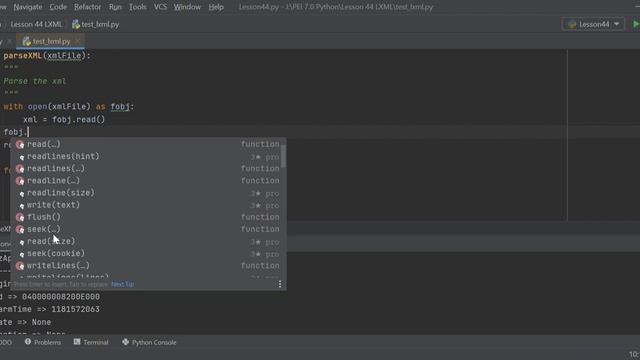Click the red function icon beside seek(…)
The height and width of the screenshot is (360, 640).
click(x=20, y=229)
